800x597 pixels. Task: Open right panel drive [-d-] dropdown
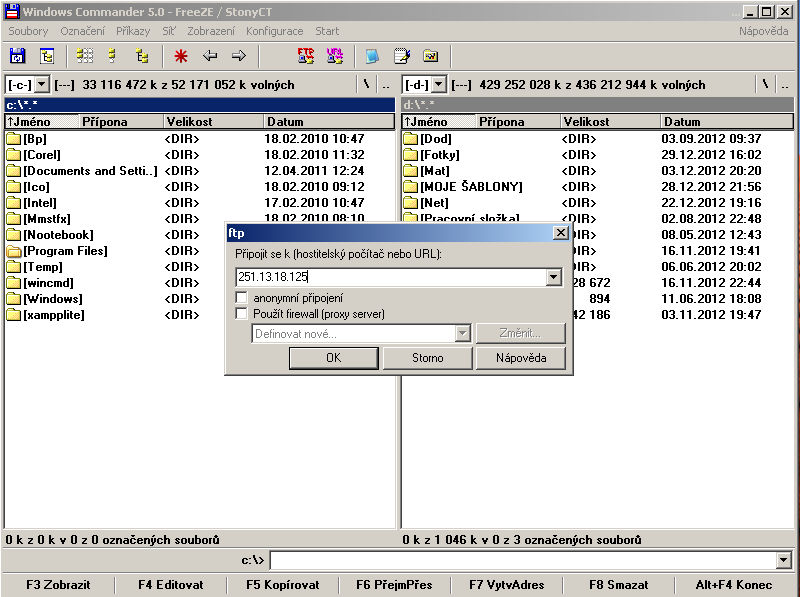[439, 85]
